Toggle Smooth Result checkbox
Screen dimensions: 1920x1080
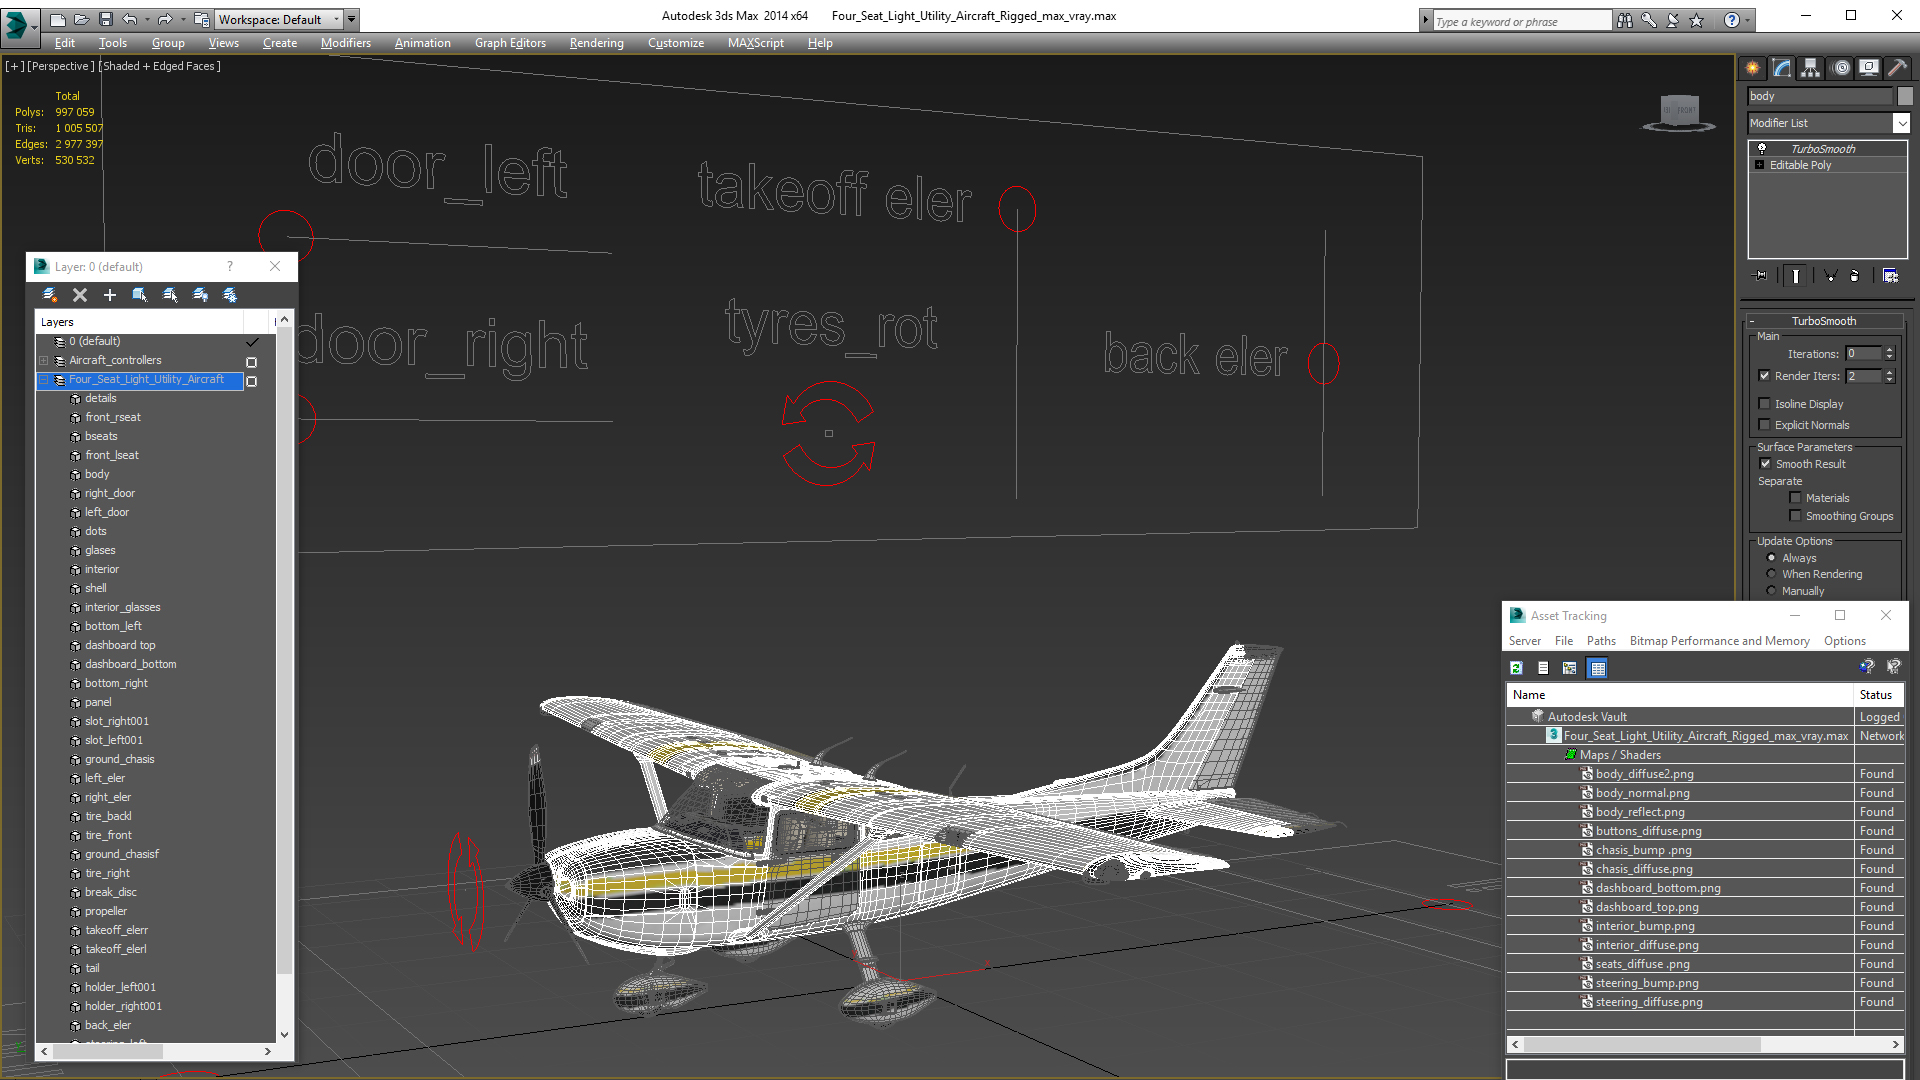tap(1766, 464)
